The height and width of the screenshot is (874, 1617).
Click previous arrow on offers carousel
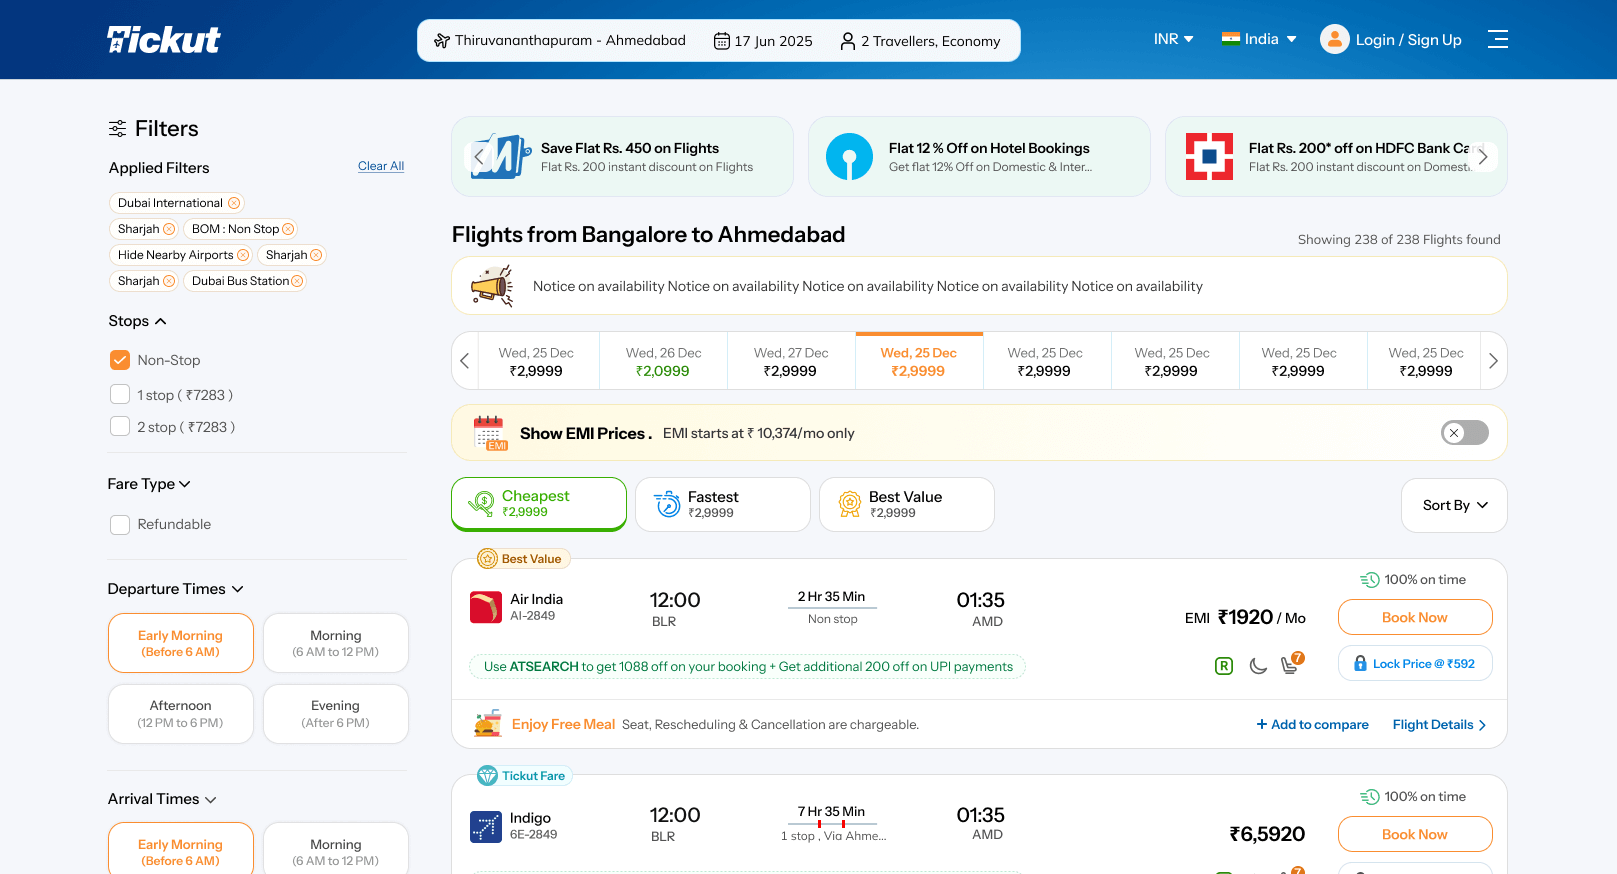[479, 157]
